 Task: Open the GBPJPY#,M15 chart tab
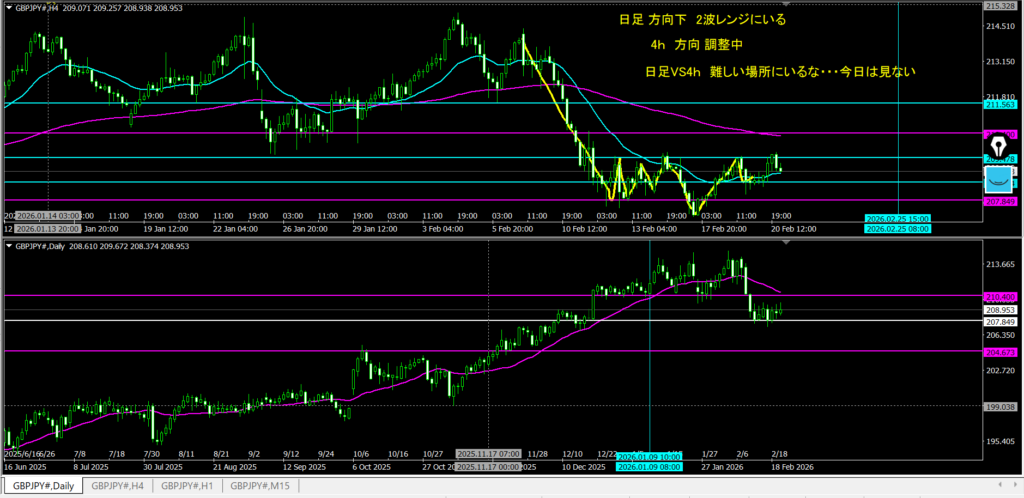(261, 486)
